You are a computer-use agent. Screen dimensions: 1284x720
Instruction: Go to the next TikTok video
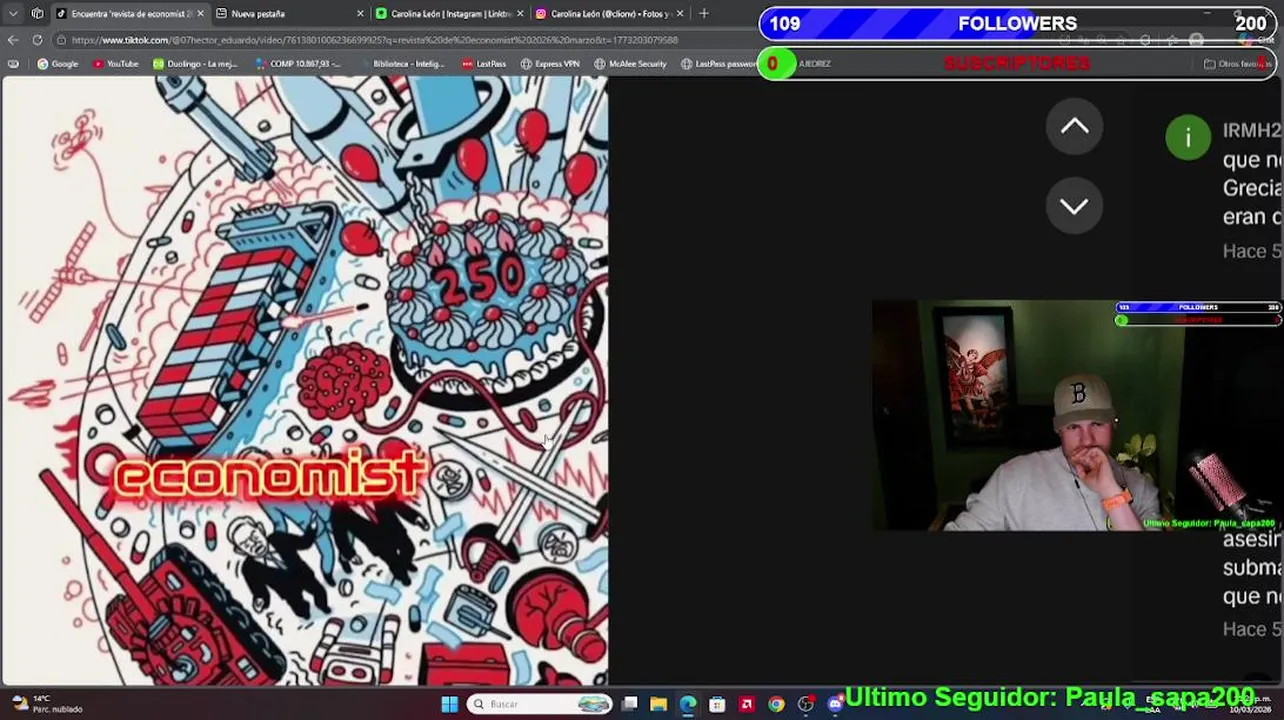(x=1074, y=206)
